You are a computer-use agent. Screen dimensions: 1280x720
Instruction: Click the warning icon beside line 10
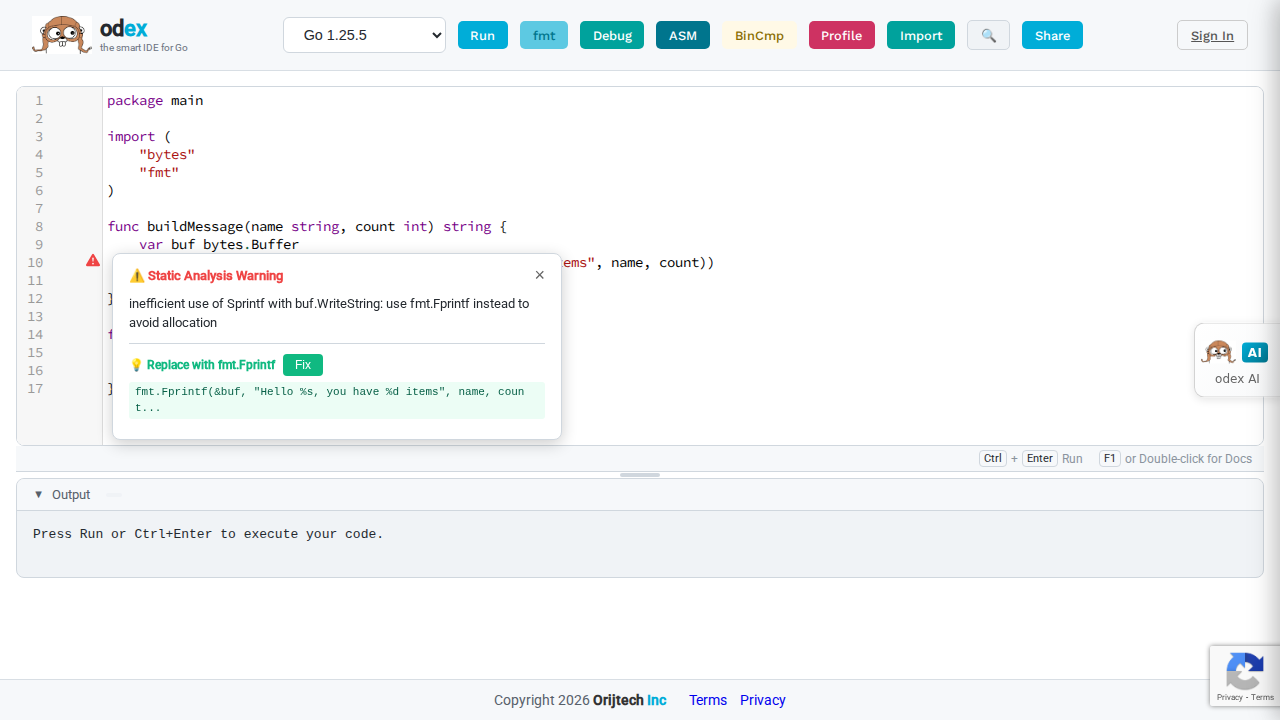[92, 261]
